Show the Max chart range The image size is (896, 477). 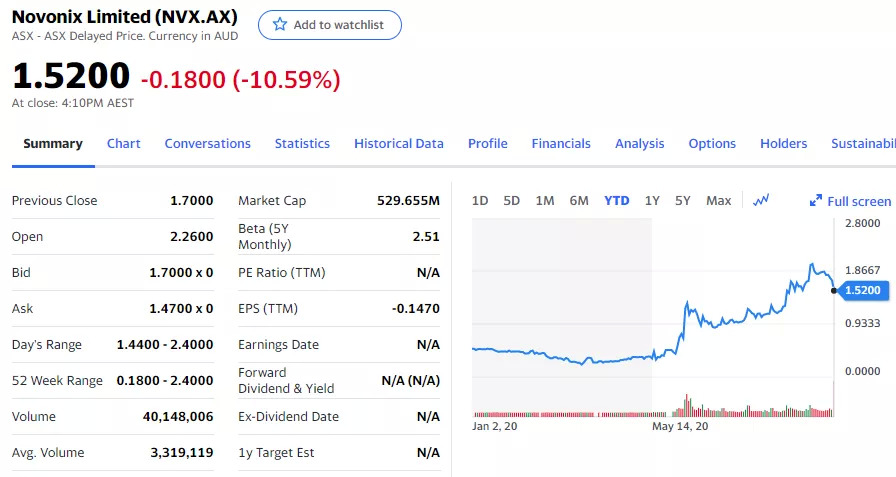pyautogui.click(x=718, y=200)
